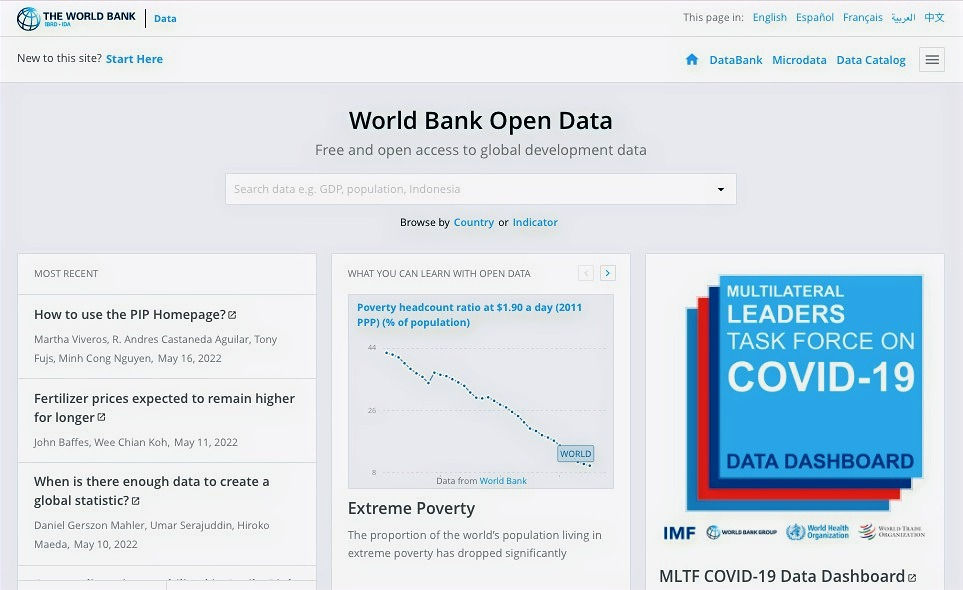Expand the search box dropdown arrow
This screenshot has height=590, width=963.
pyautogui.click(x=721, y=189)
